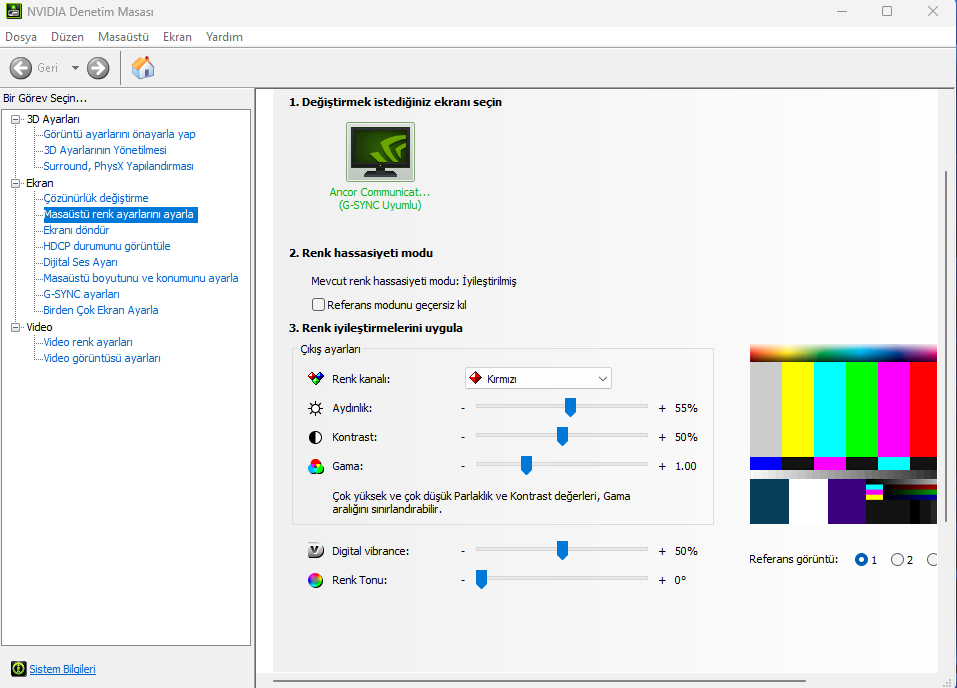Click minus button for Gama
The height and width of the screenshot is (688, 957).
pos(463,466)
